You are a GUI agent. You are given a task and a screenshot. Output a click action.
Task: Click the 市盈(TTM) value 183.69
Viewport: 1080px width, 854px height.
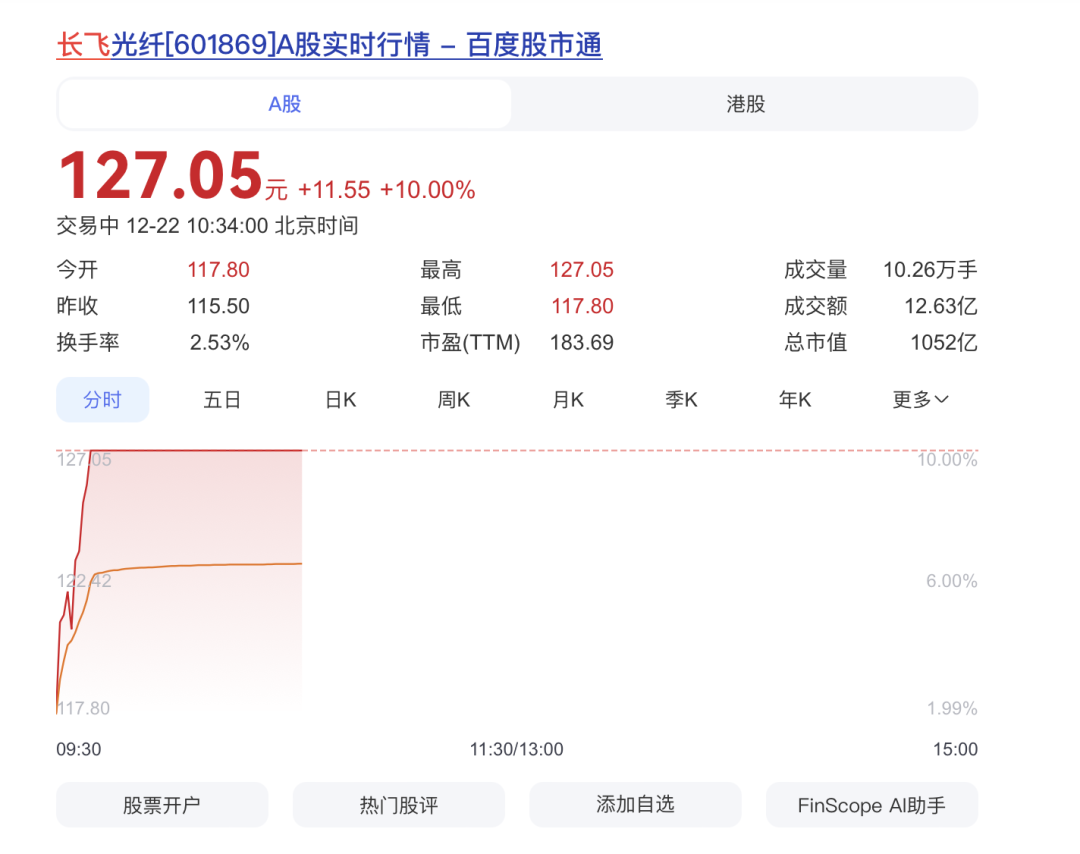581,343
